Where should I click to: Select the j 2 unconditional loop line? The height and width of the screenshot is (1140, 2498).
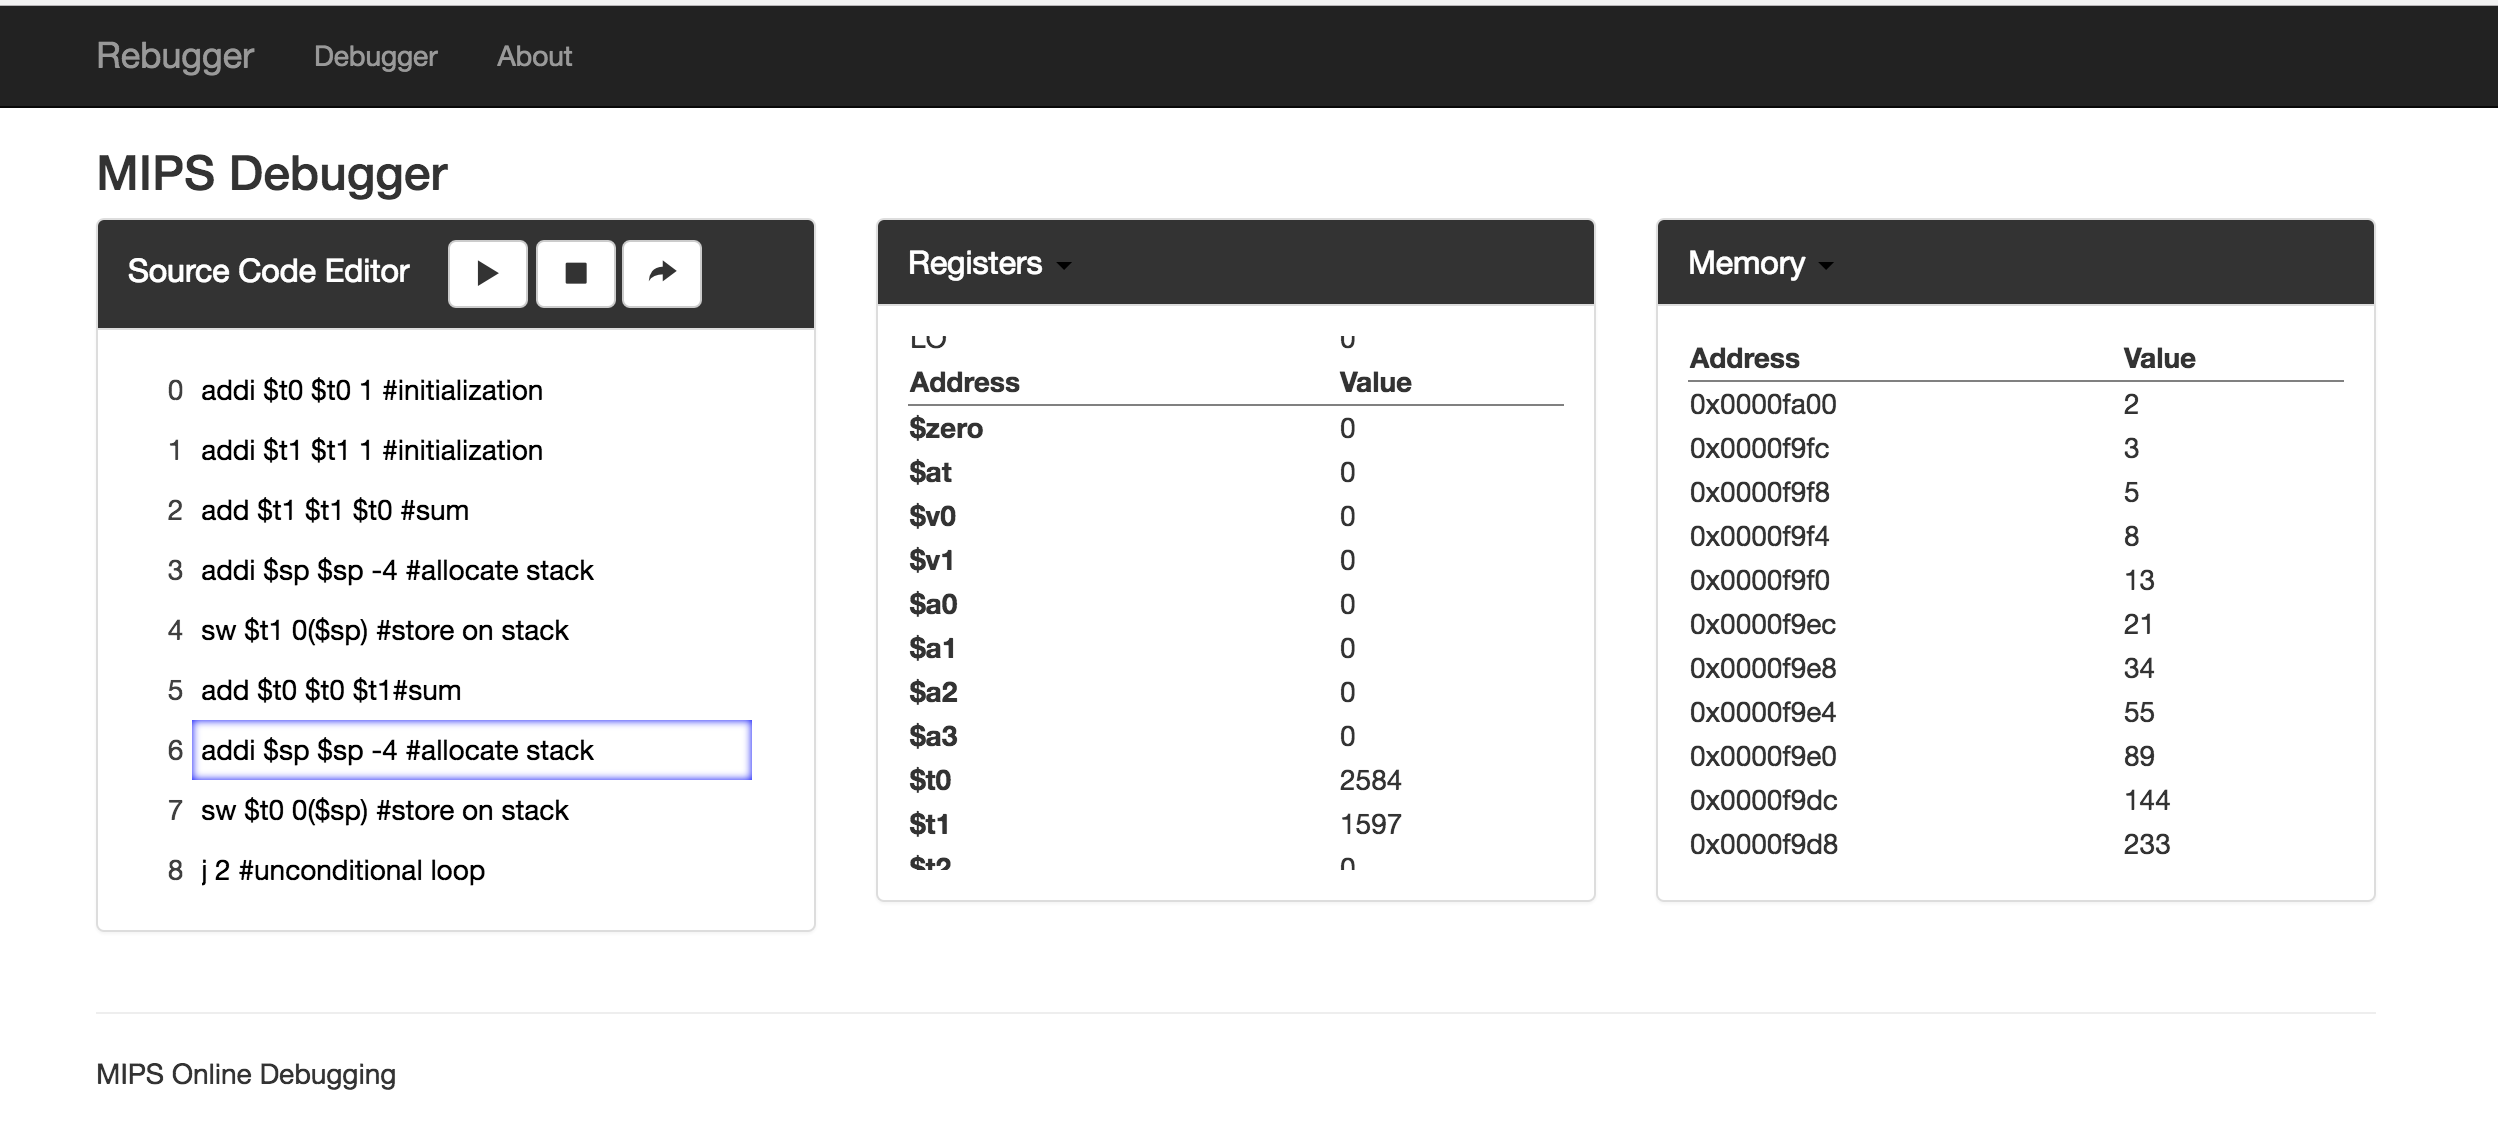pyautogui.click(x=342, y=870)
